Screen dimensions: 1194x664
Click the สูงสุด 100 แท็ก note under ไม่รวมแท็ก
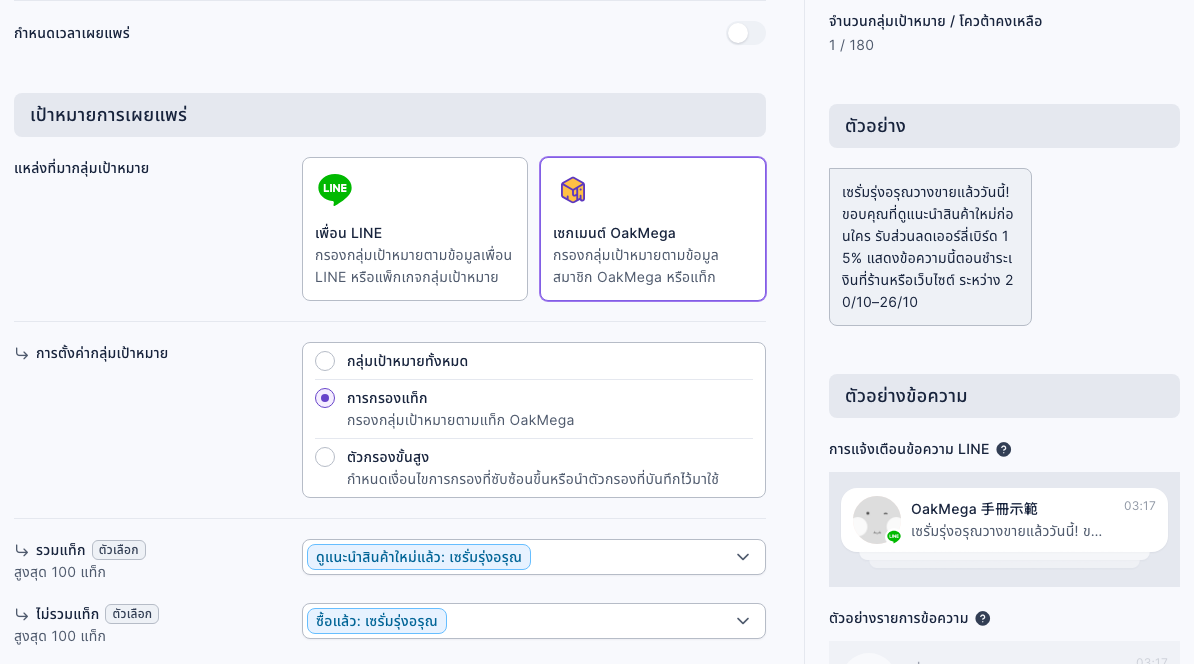60,636
